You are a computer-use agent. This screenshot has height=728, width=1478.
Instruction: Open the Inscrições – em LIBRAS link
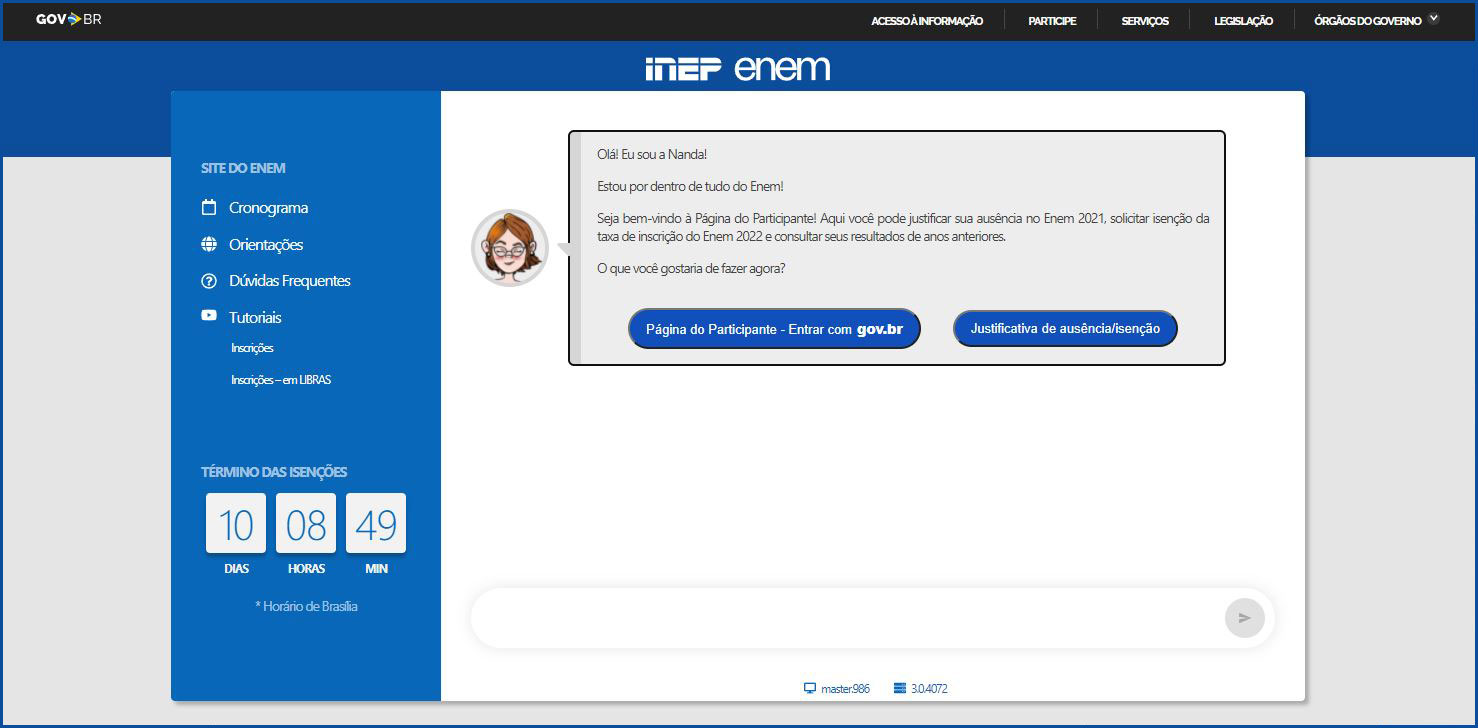point(281,380)
